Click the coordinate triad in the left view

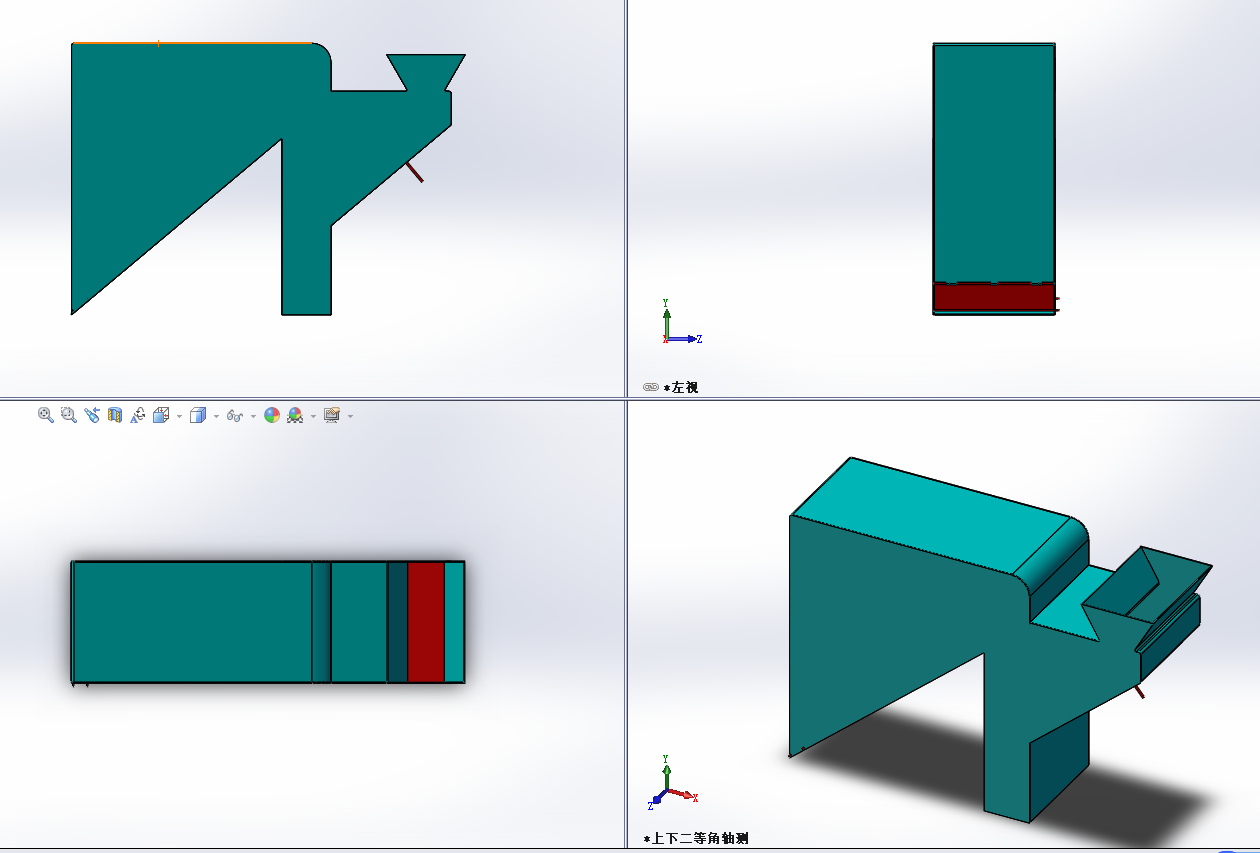tap(681, 322)
